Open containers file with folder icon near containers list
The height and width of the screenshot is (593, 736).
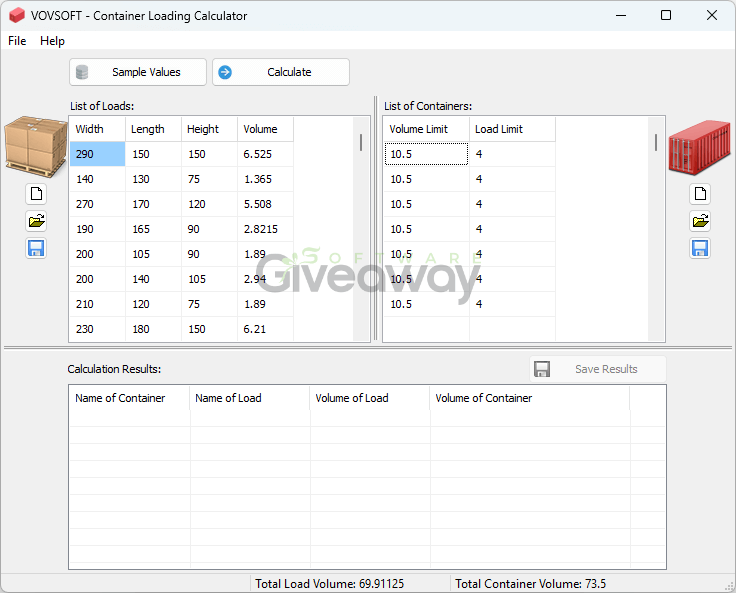pos(700,221)
